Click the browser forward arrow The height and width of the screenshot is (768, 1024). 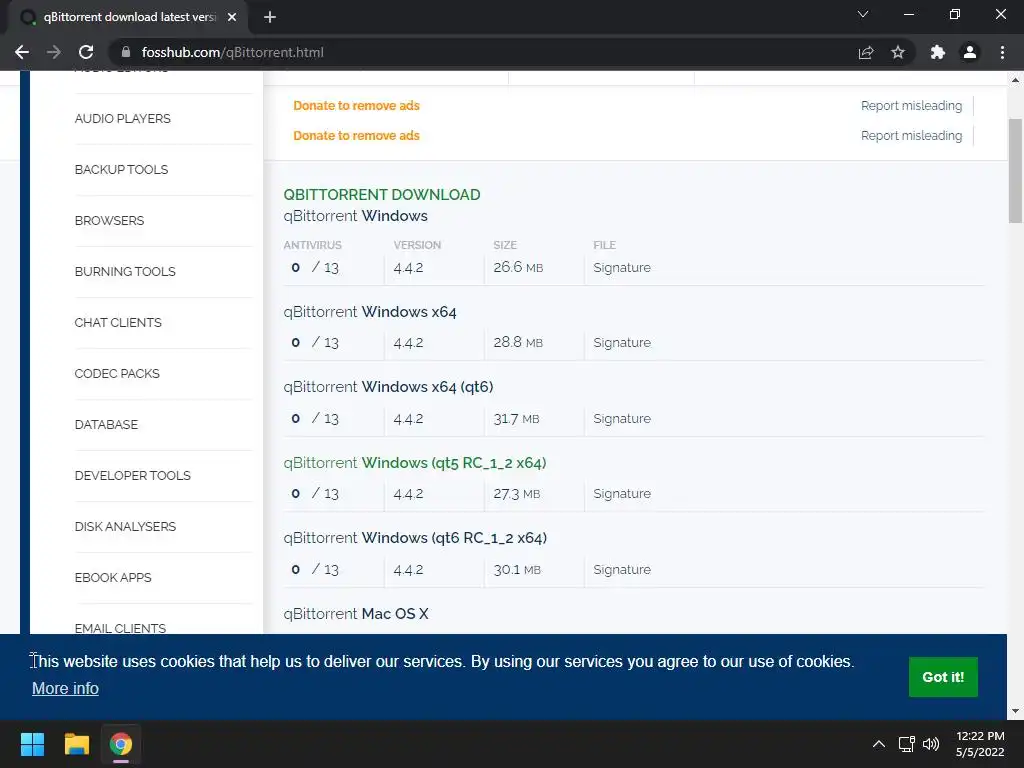[54, 52]
